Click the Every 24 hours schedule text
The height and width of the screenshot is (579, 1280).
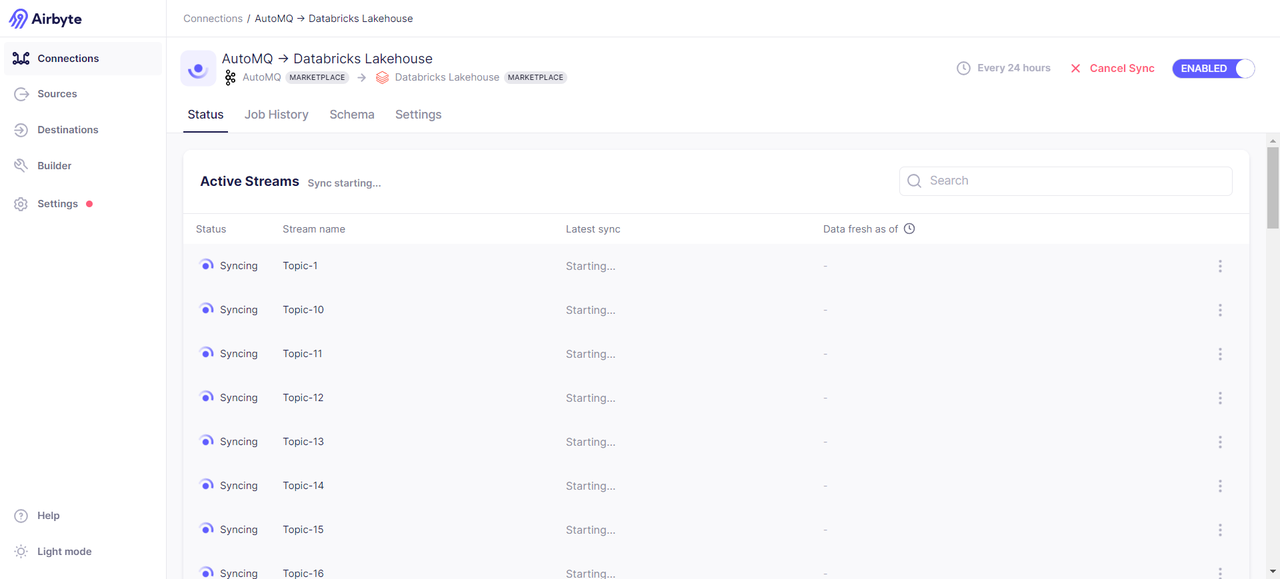pos(1014,68)
